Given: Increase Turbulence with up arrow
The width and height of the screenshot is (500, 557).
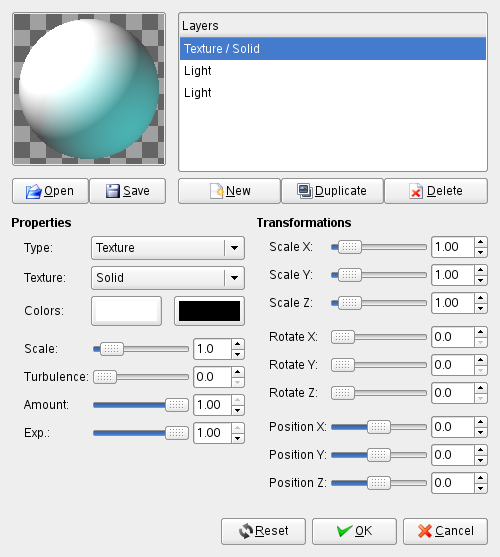Looking at the screenshot, I should [x=238, y=372].
